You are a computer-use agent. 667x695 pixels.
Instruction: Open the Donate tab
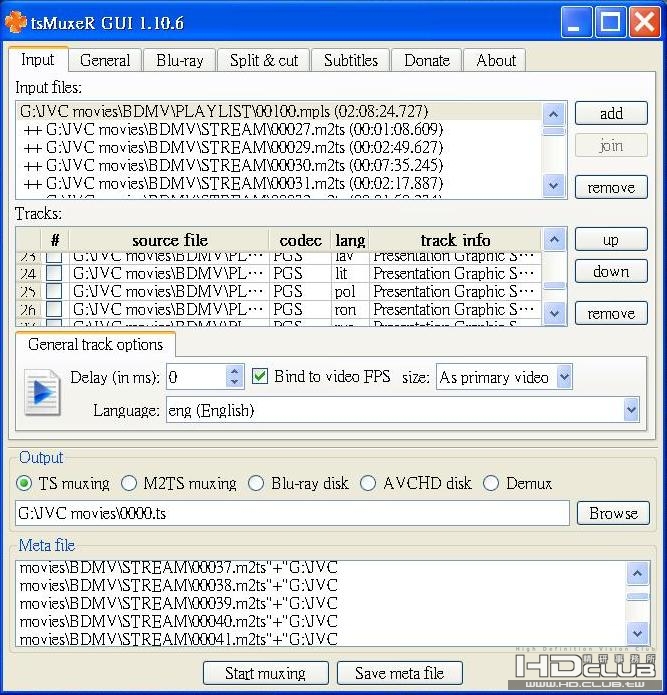[427, 60]
